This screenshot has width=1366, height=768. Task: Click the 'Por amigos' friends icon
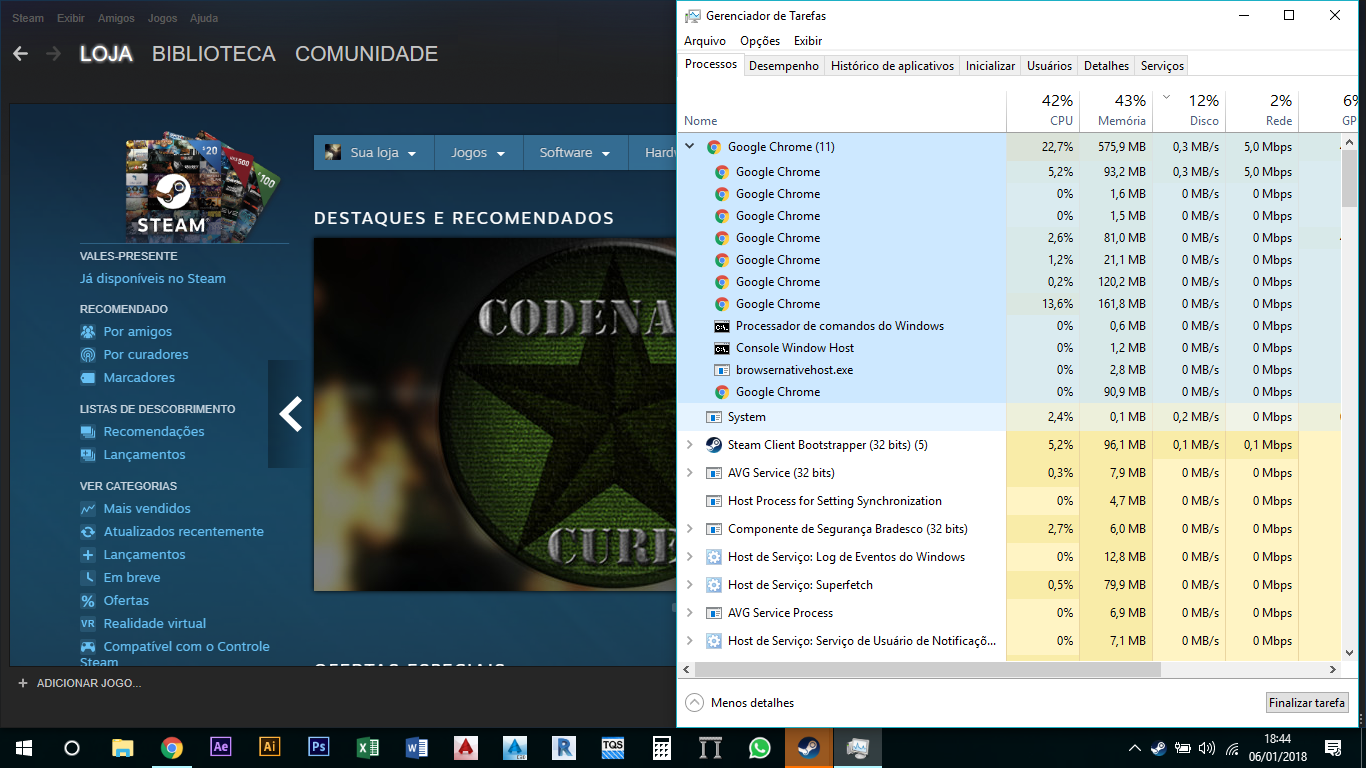click(x=88, y=332)
